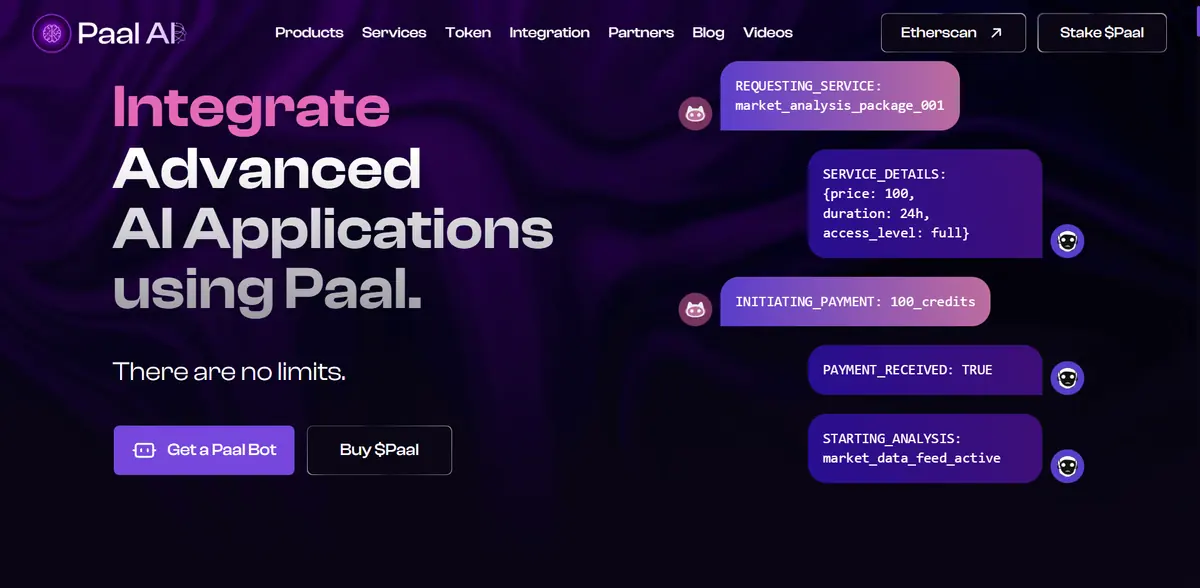Click the 'using Paal.' heading line
1200x588 pixels.
click(267, 290)
